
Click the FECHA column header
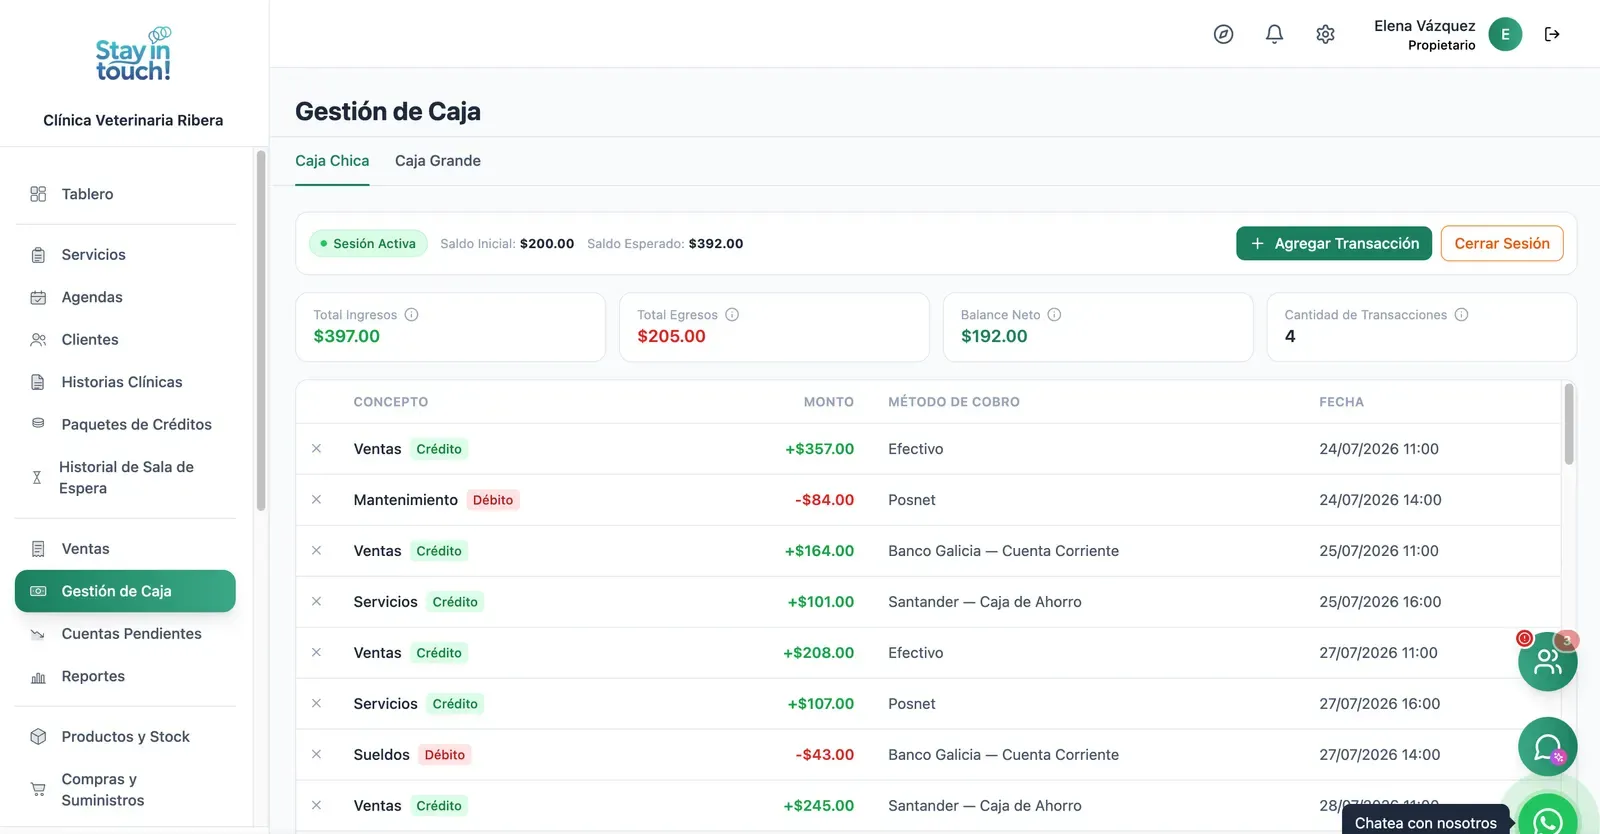1341,402
